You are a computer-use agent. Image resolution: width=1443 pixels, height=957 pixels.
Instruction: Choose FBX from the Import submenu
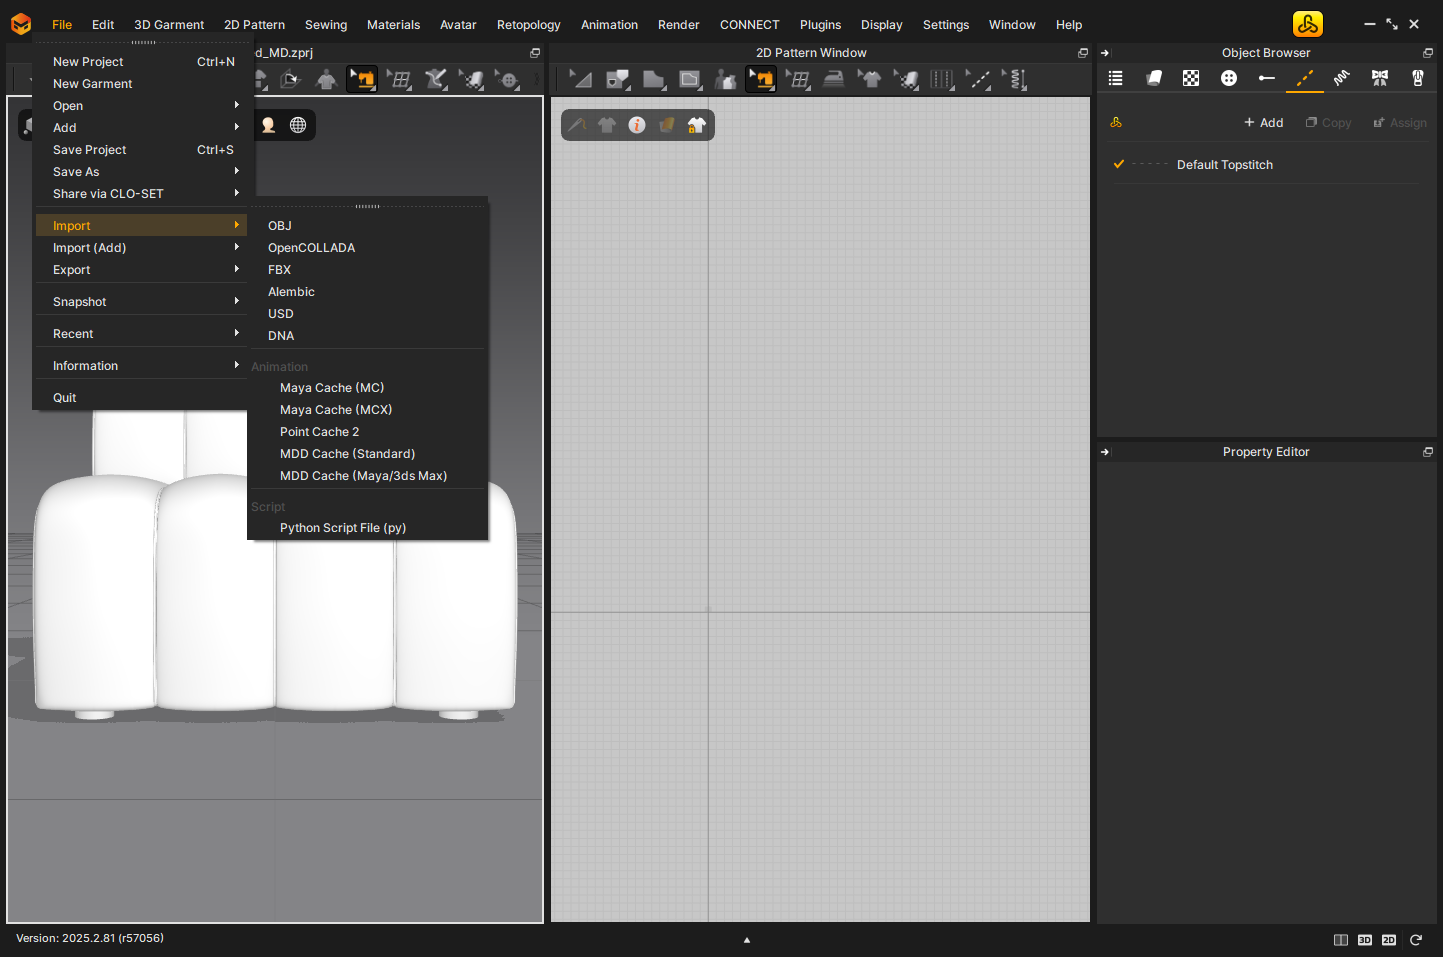click(280, 270)
